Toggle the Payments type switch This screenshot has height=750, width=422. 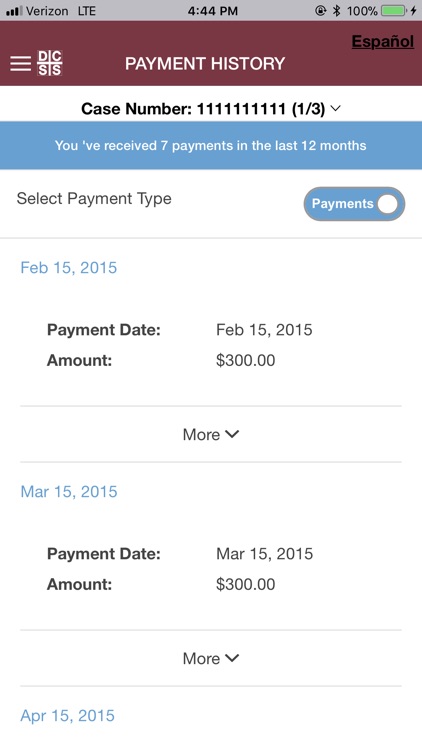tap(355, 204)
